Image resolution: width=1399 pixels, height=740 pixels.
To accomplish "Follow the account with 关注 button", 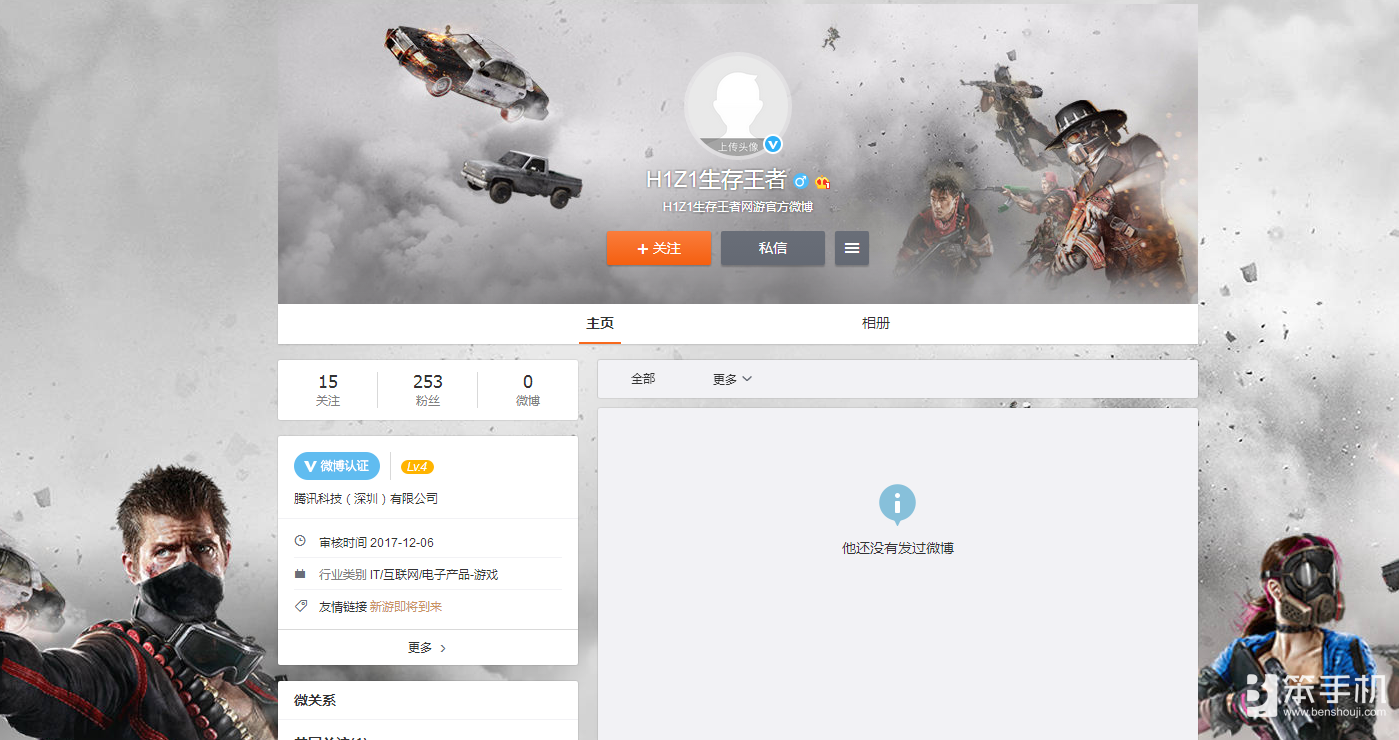I will (659, 248).
